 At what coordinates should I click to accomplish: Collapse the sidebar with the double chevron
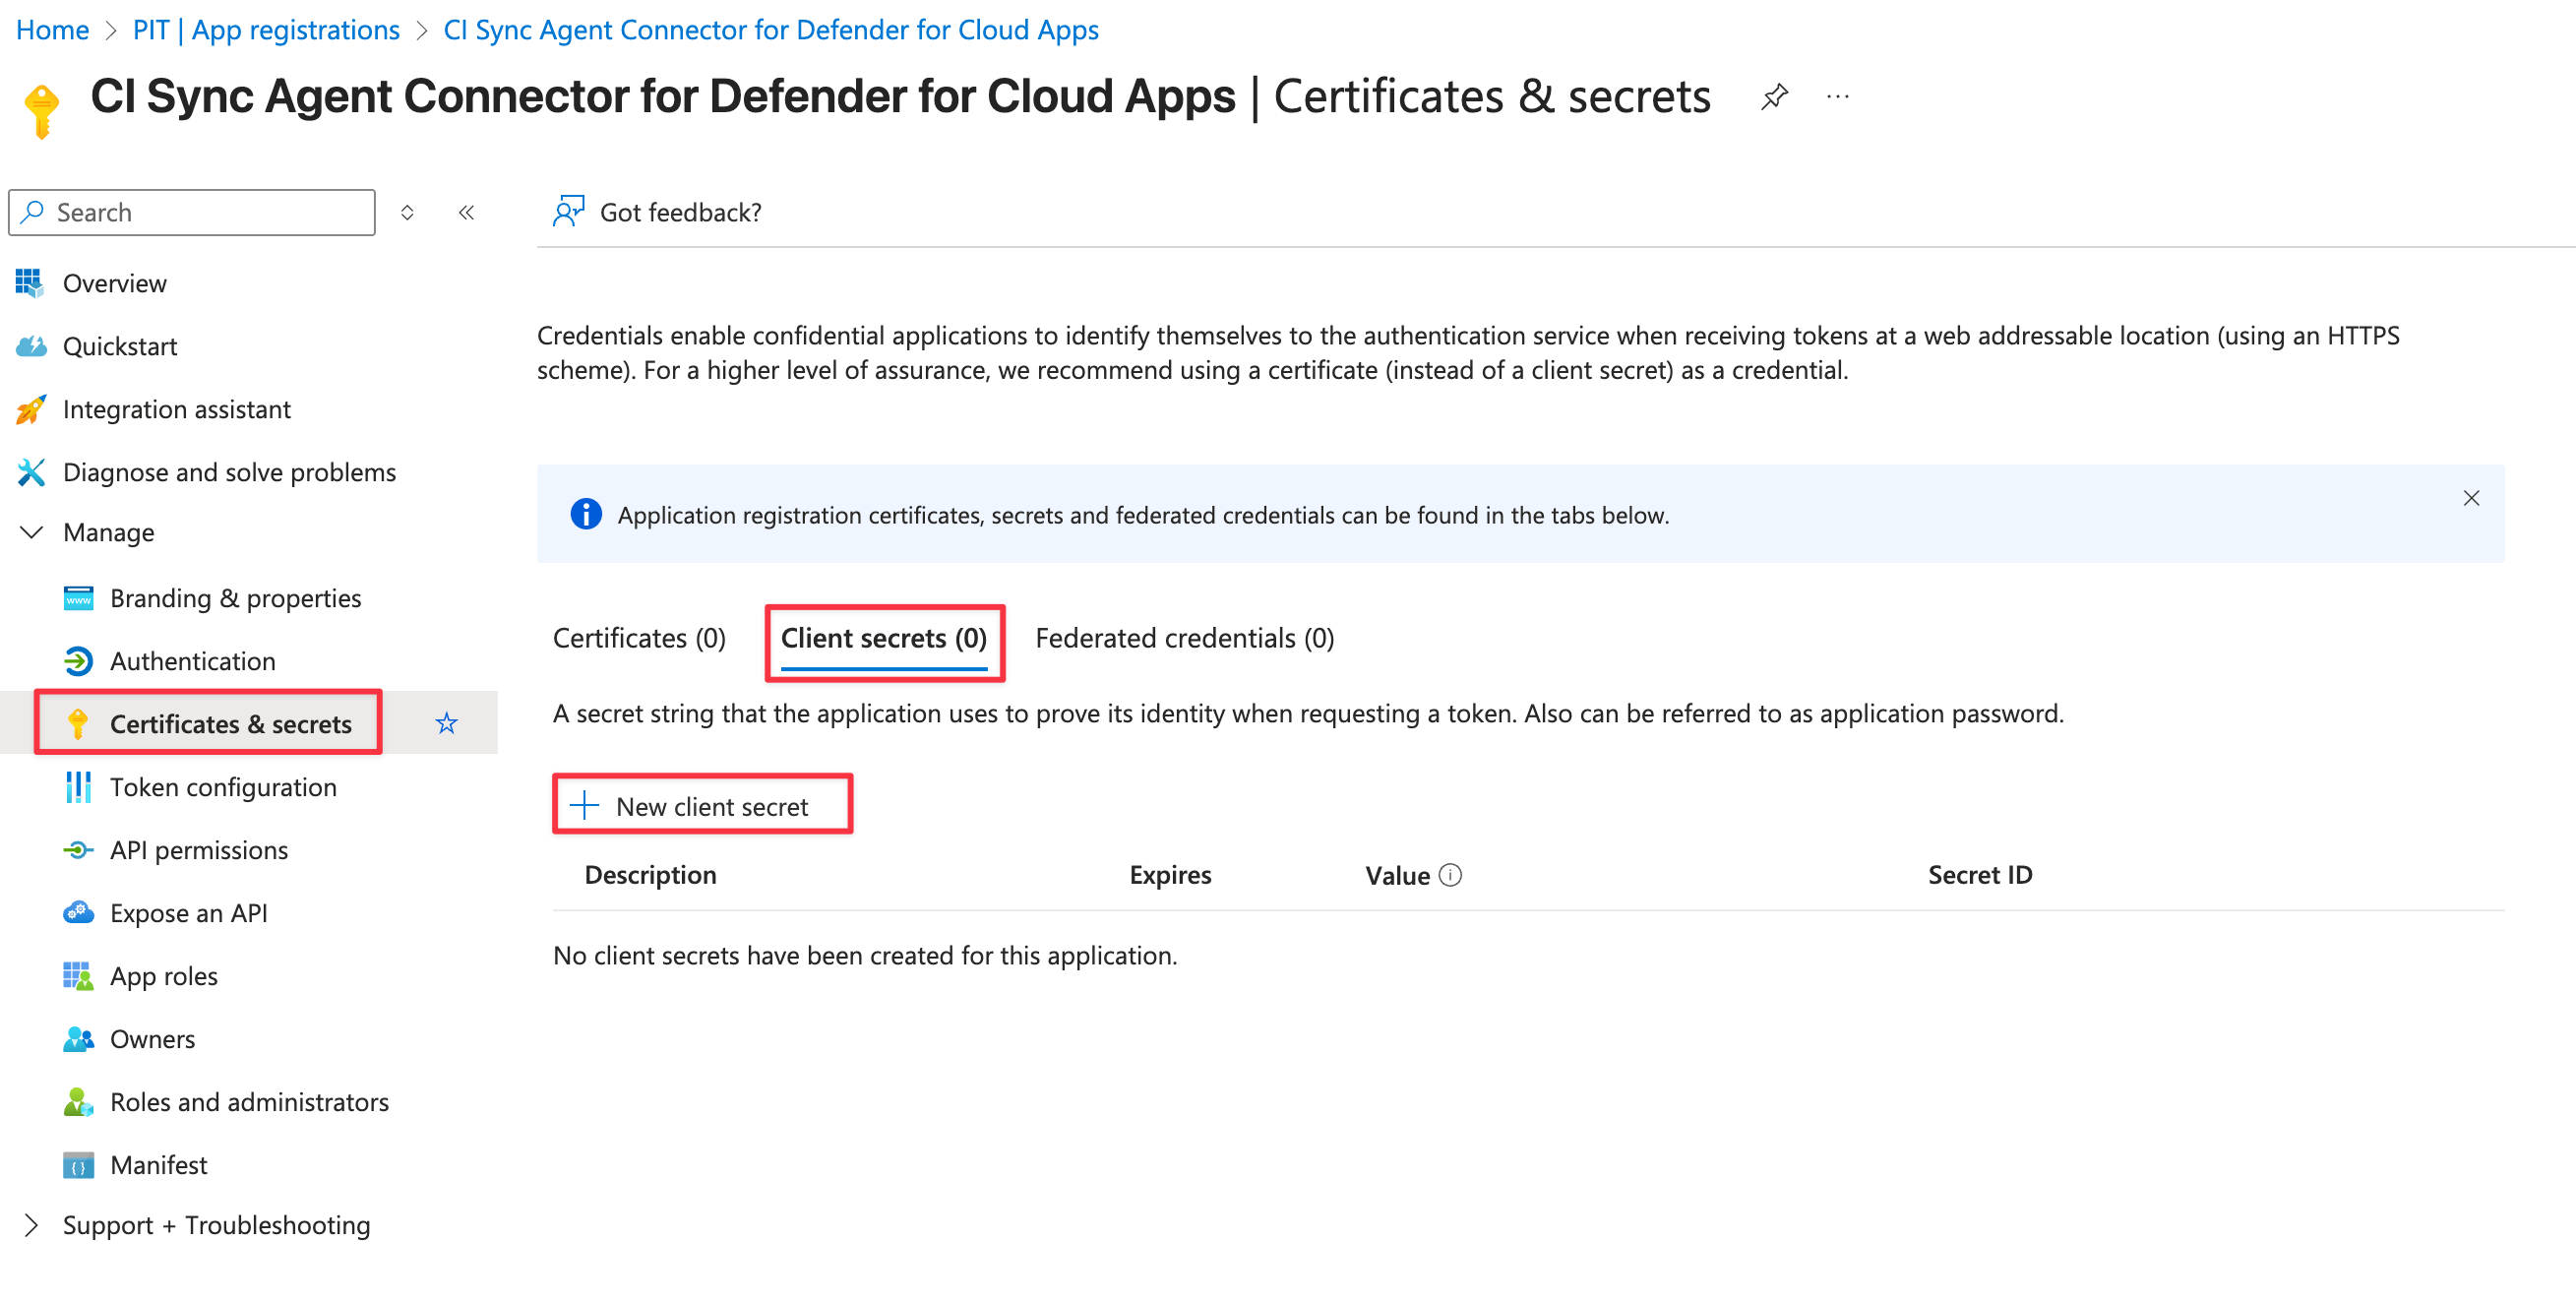coord(466,212)
